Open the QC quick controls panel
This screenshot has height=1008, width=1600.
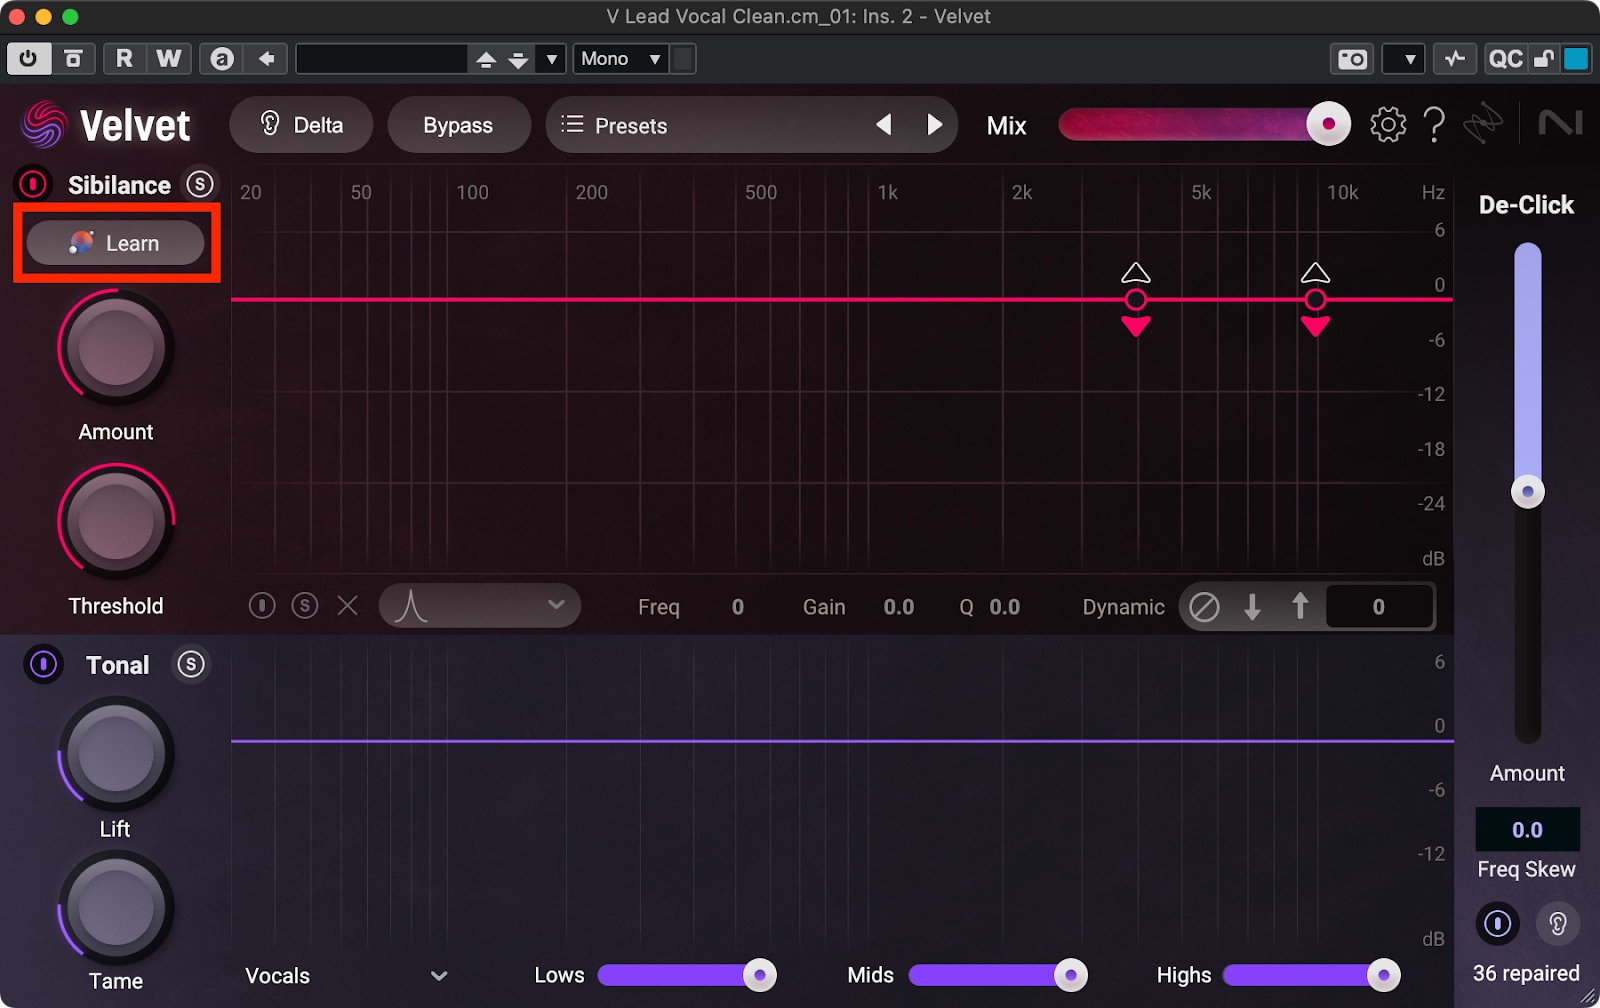pos(1505,59)
